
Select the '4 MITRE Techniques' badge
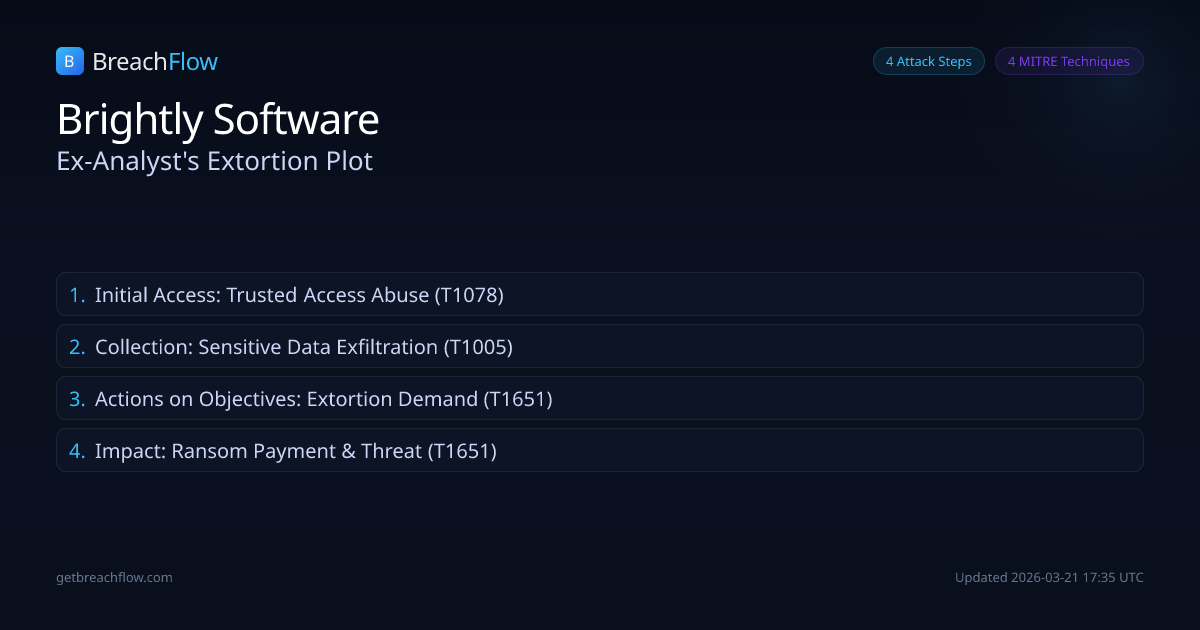[1068, 61]
